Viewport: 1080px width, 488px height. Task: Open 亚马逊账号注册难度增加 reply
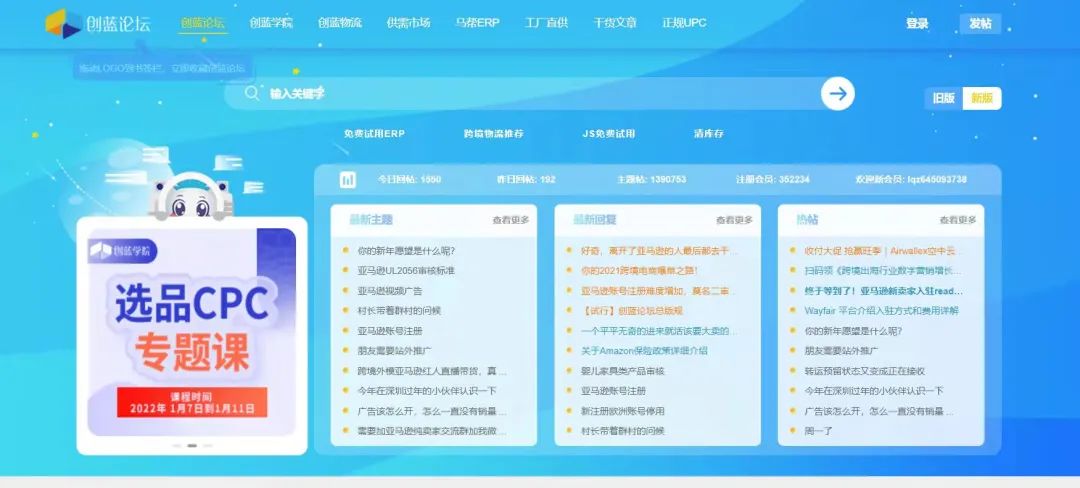(x=659, y=290)
